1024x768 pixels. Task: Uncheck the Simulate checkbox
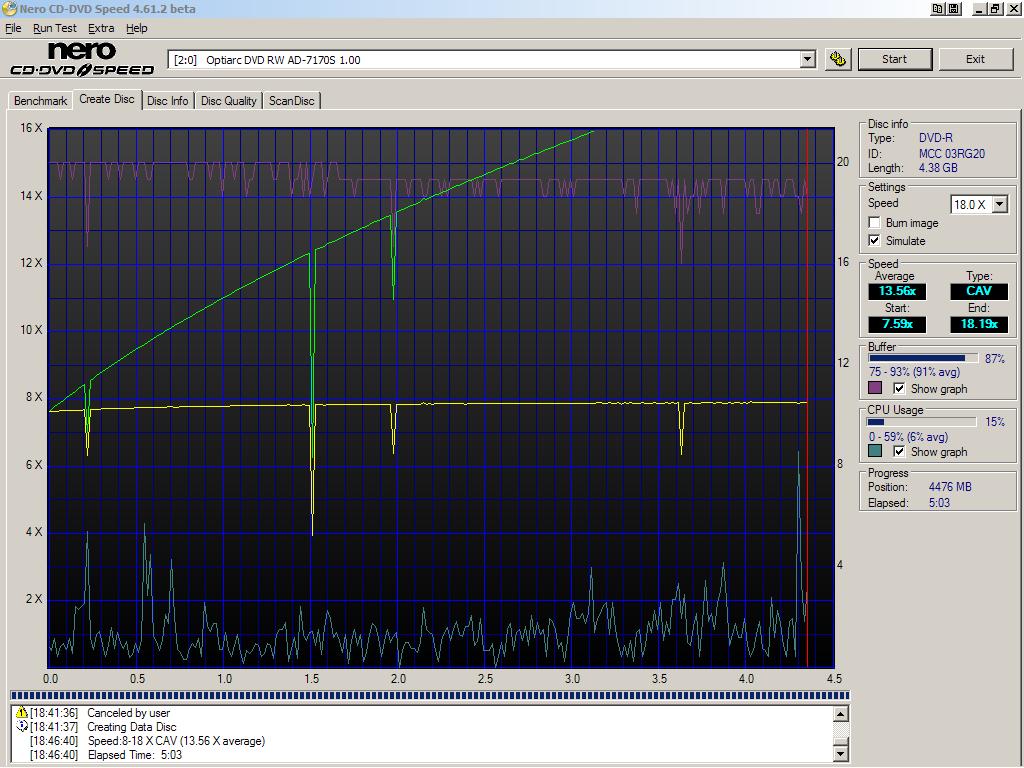[874, 240]
